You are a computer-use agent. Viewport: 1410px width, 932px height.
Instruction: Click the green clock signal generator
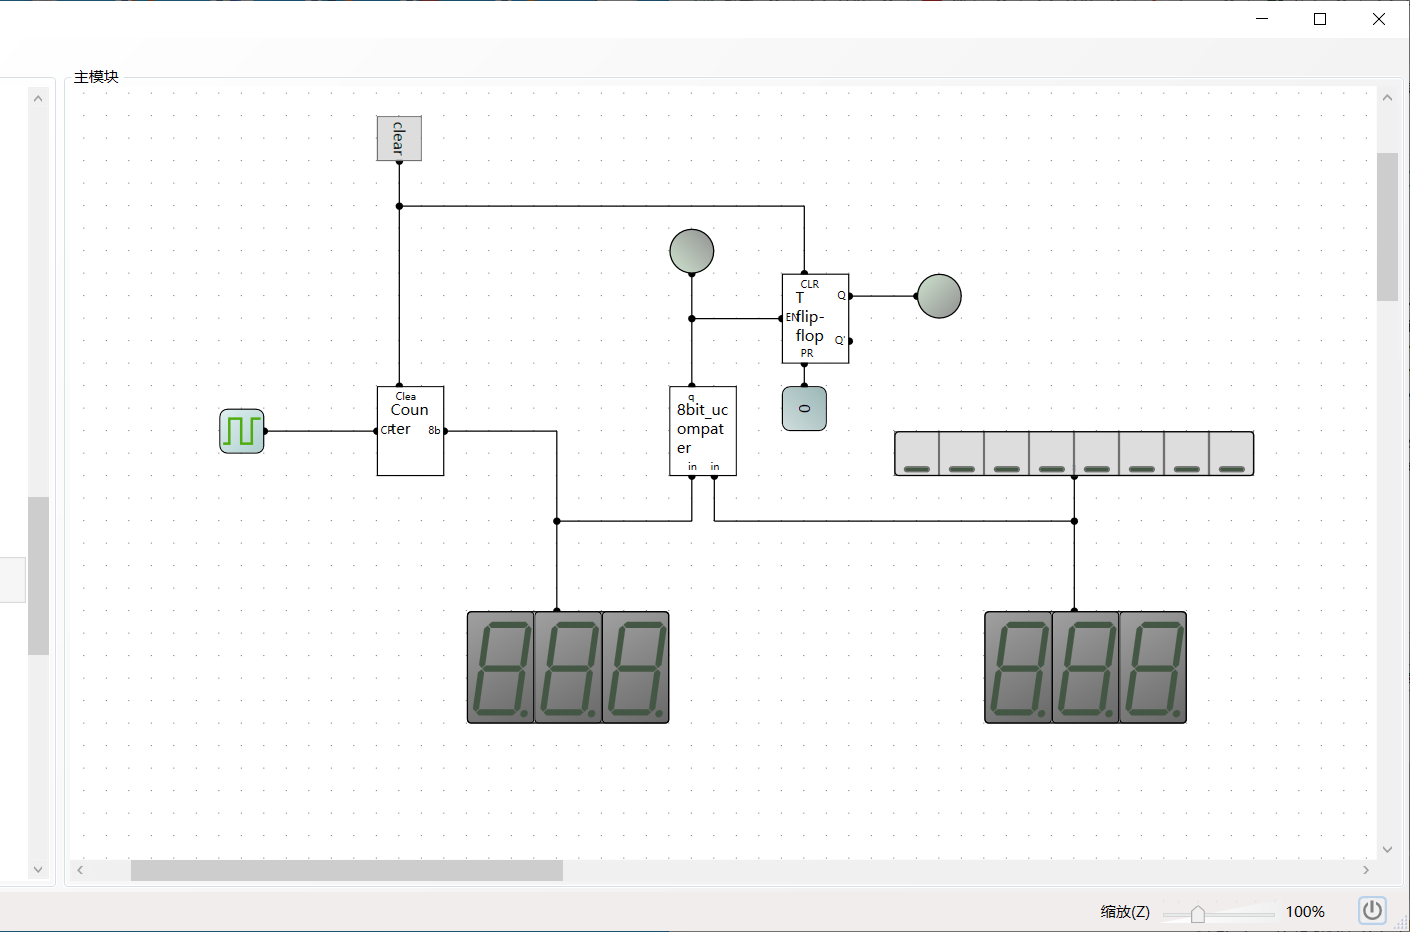(x=242, y=431)
